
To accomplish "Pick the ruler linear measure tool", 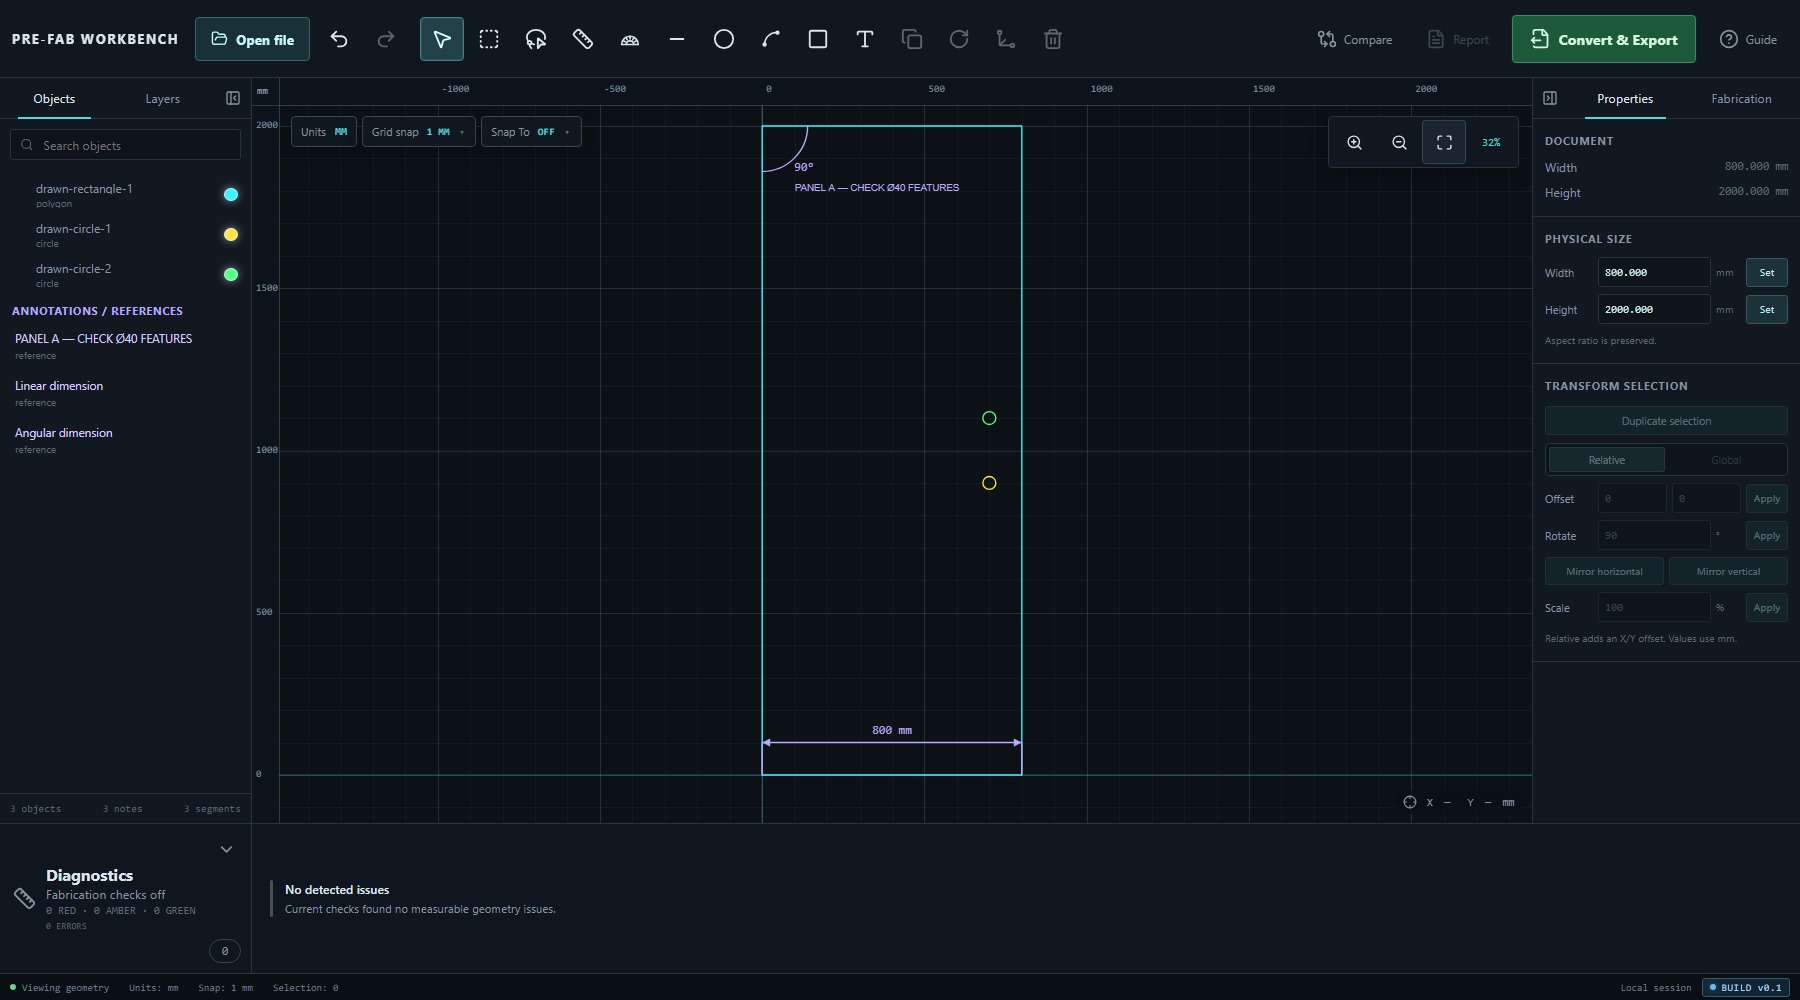I will tap(583, 39).
